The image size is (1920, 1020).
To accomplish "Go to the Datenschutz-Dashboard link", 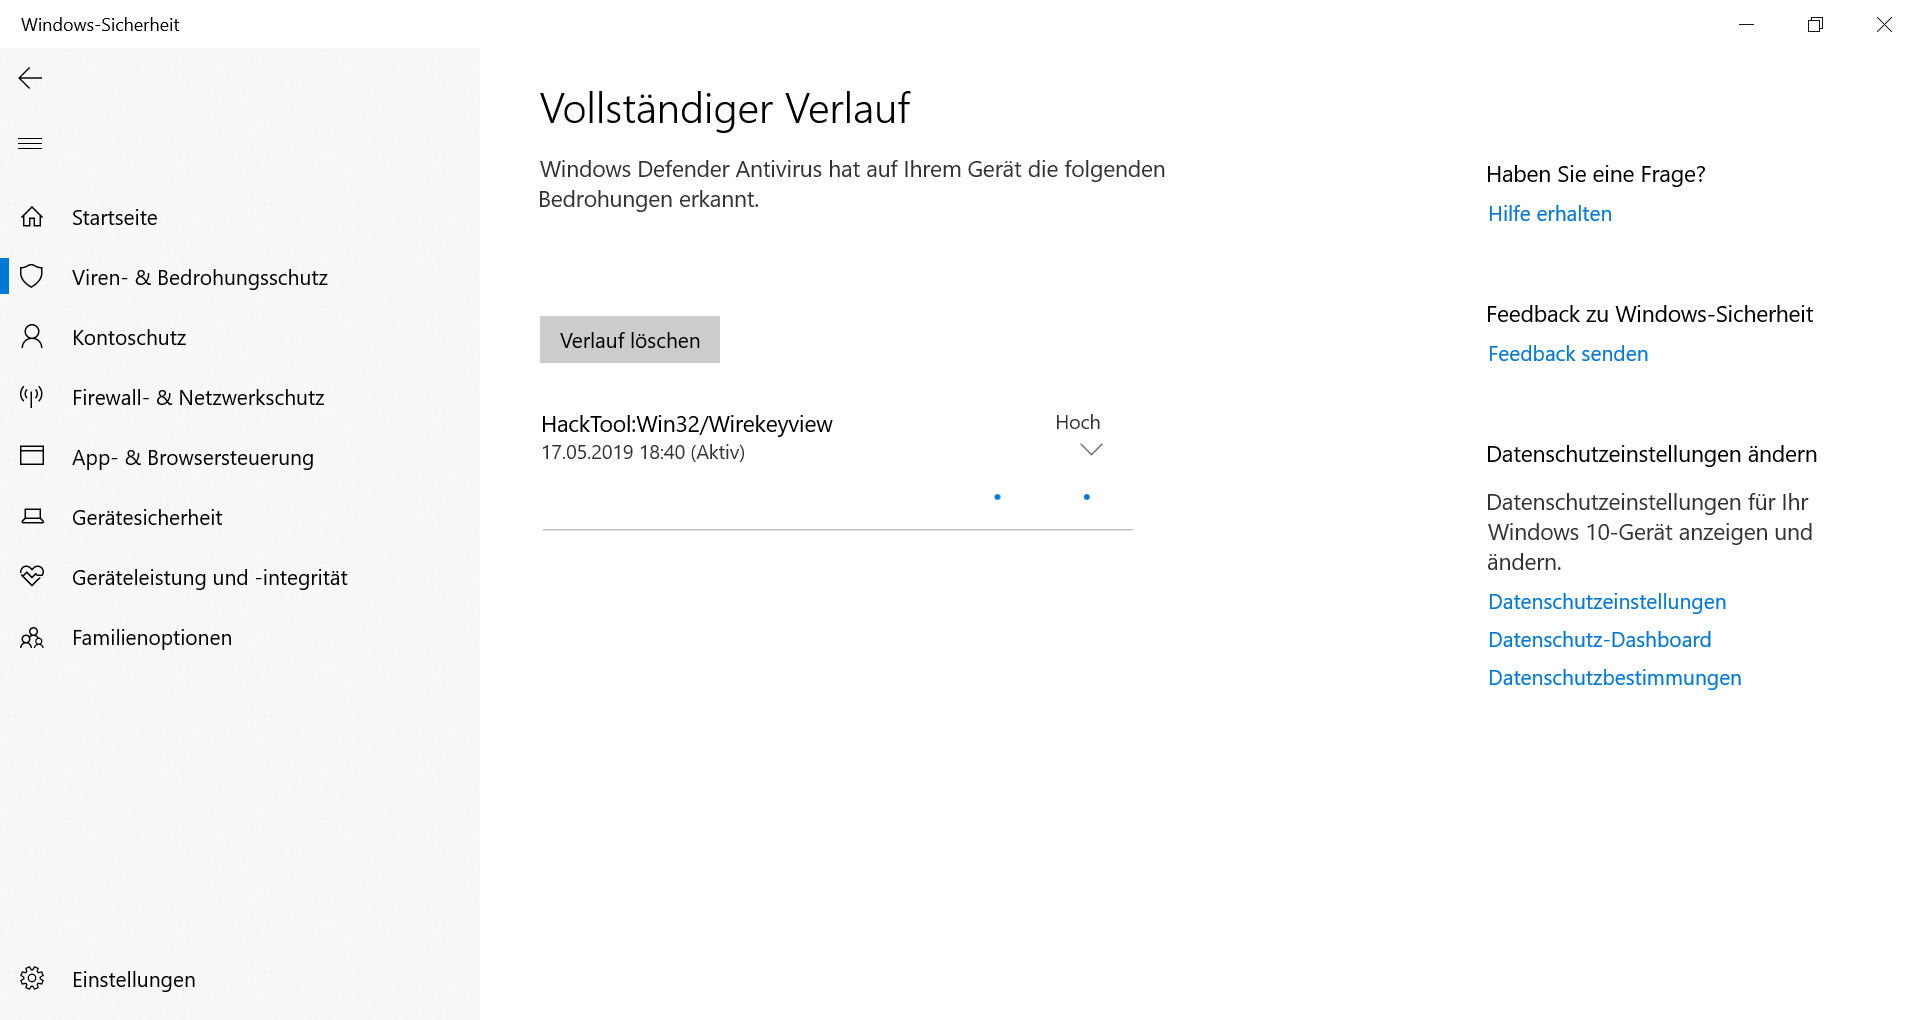I will (1599, 640).
